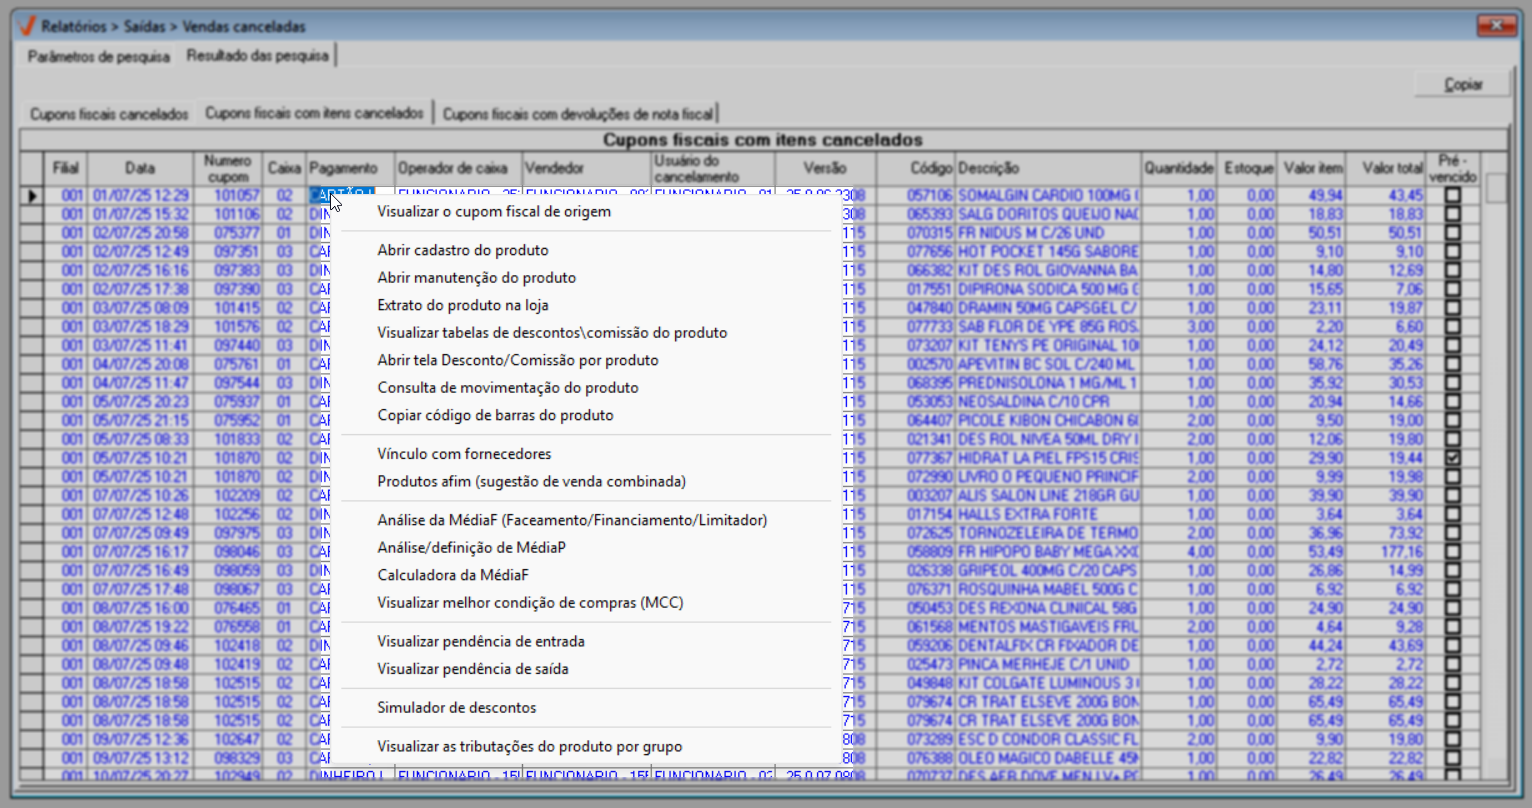The image size is (1532, 808).
Task: Open Vínculo com fornecedores option
Action: (x=464, y=454)
